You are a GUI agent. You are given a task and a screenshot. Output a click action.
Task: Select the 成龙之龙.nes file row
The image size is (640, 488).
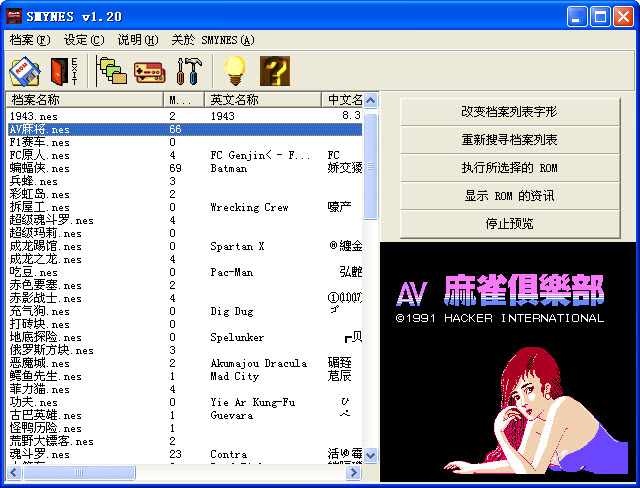(x=184, y=260)
